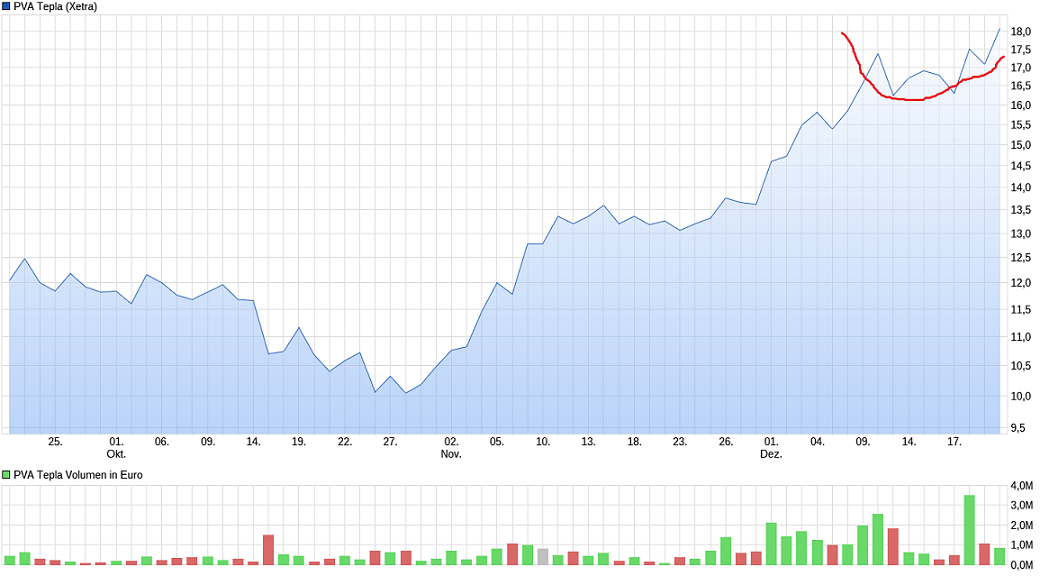Click the 'Okt.' month label
This screenshot has width=1049, height=576.
116,454
